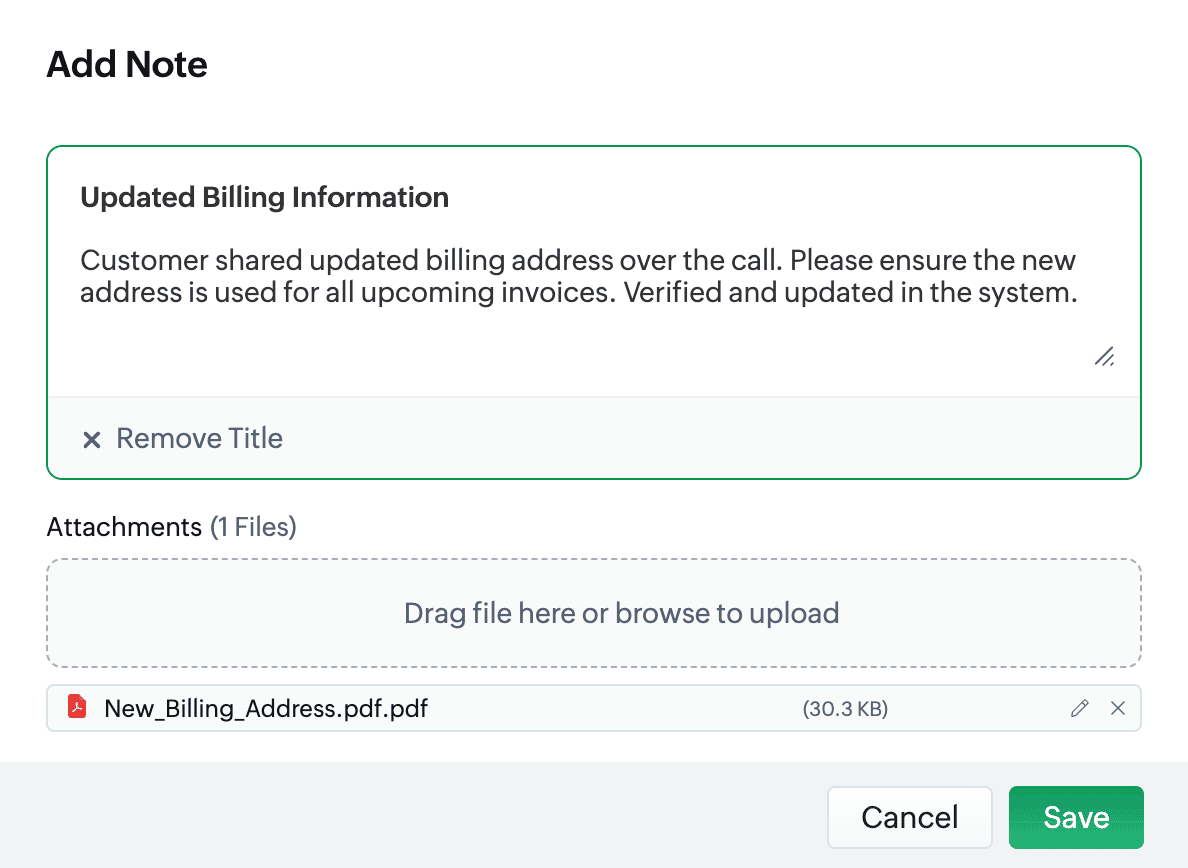Remove New_Billing_Address attachment with its X icon
The width and height of the screenshot is (1188, 868).
click(x=1118, y=708)
